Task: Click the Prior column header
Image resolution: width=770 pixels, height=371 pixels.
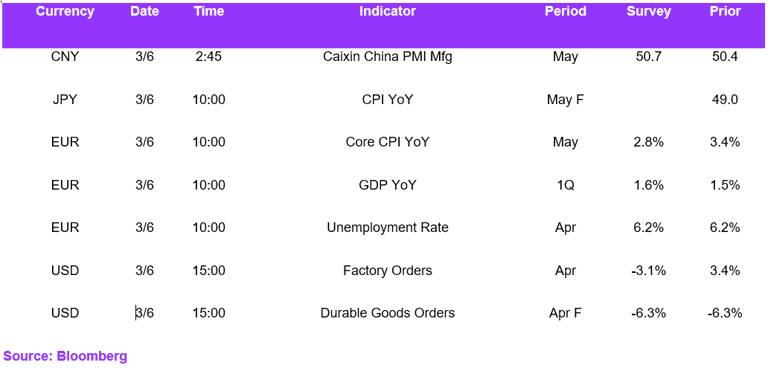Action: [725, 11]
